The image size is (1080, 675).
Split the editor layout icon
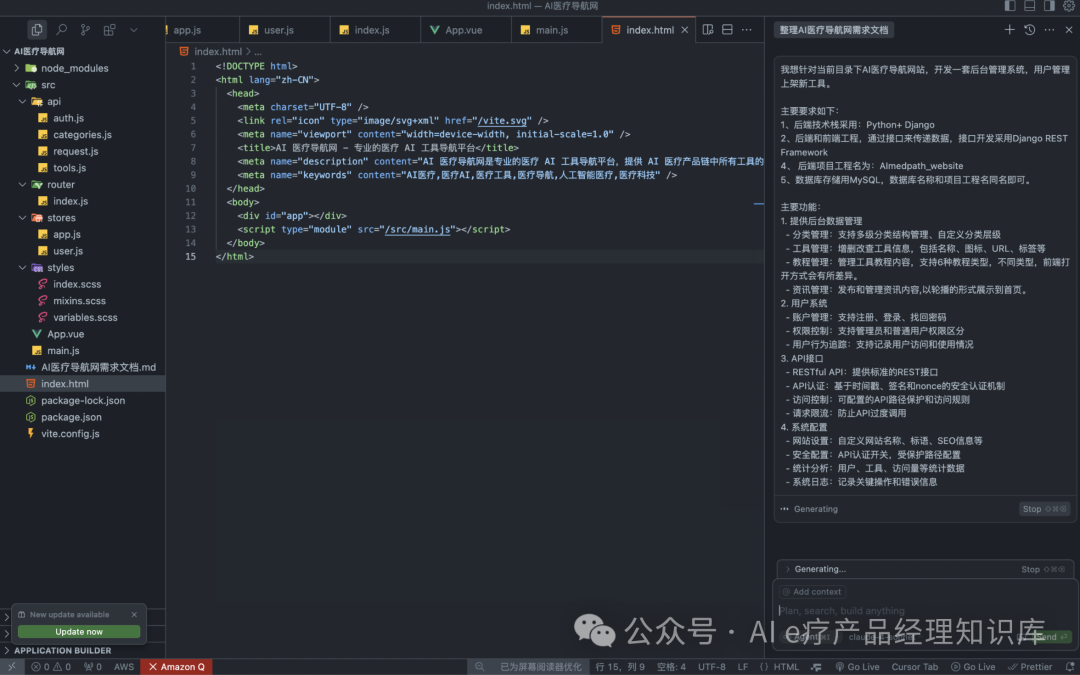[727, 30]
